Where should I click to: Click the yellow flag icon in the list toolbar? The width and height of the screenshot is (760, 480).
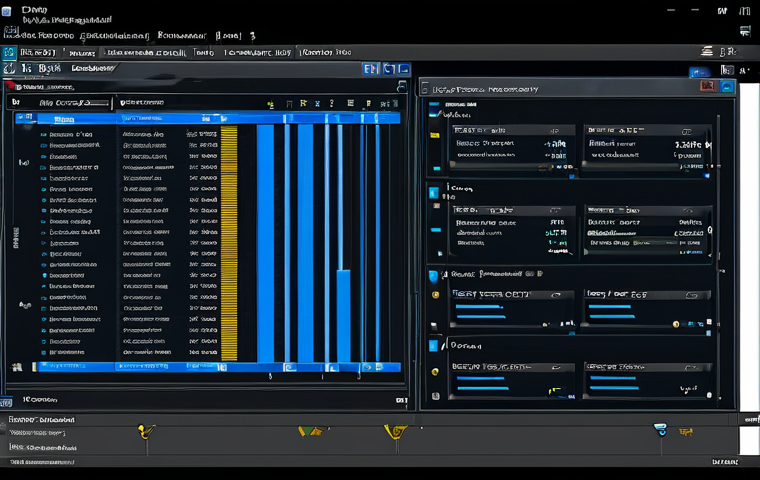303,103
